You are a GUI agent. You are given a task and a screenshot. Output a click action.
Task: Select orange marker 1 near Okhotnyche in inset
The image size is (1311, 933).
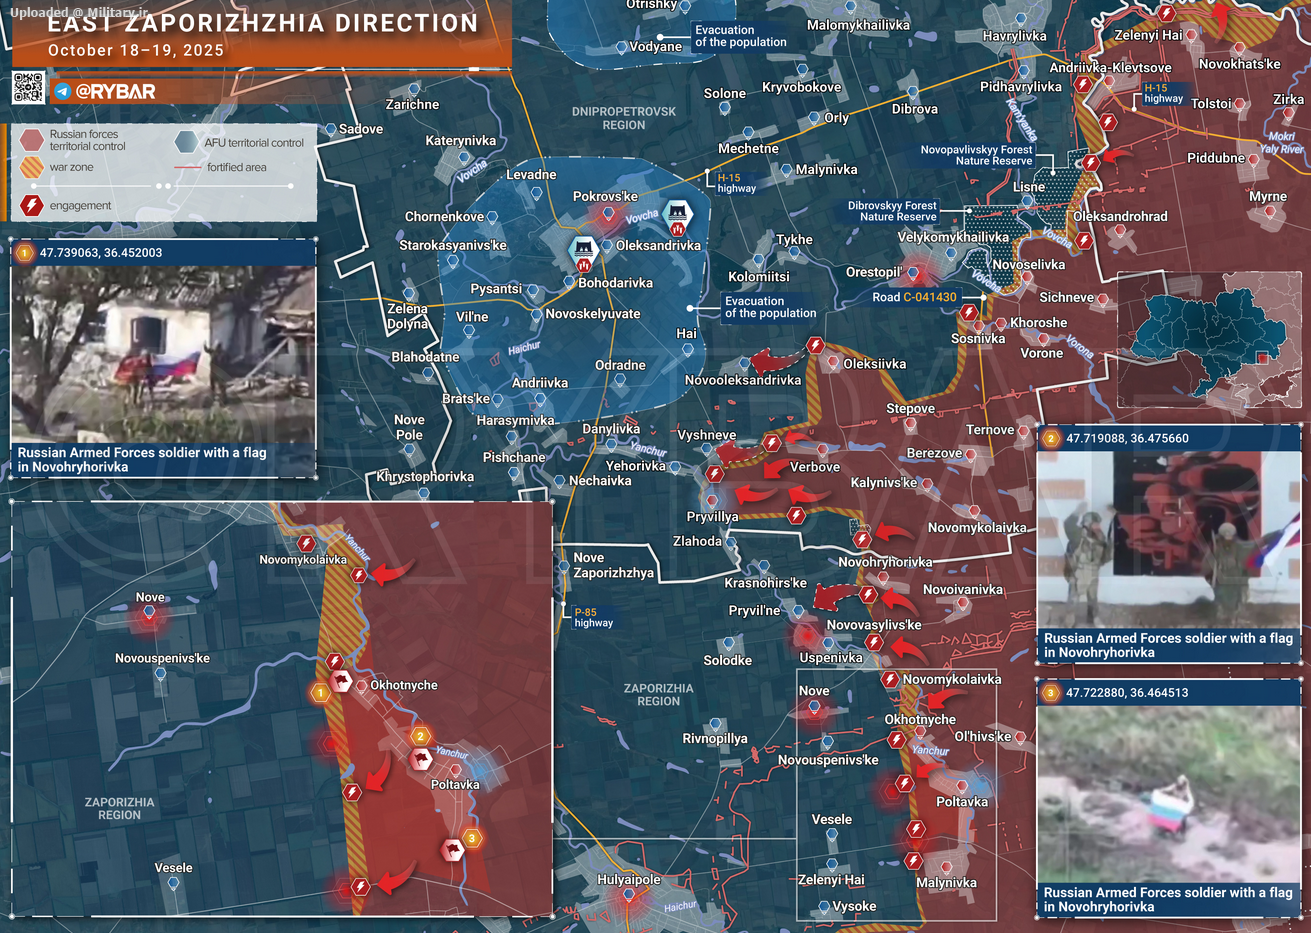[x=320, y=693]
